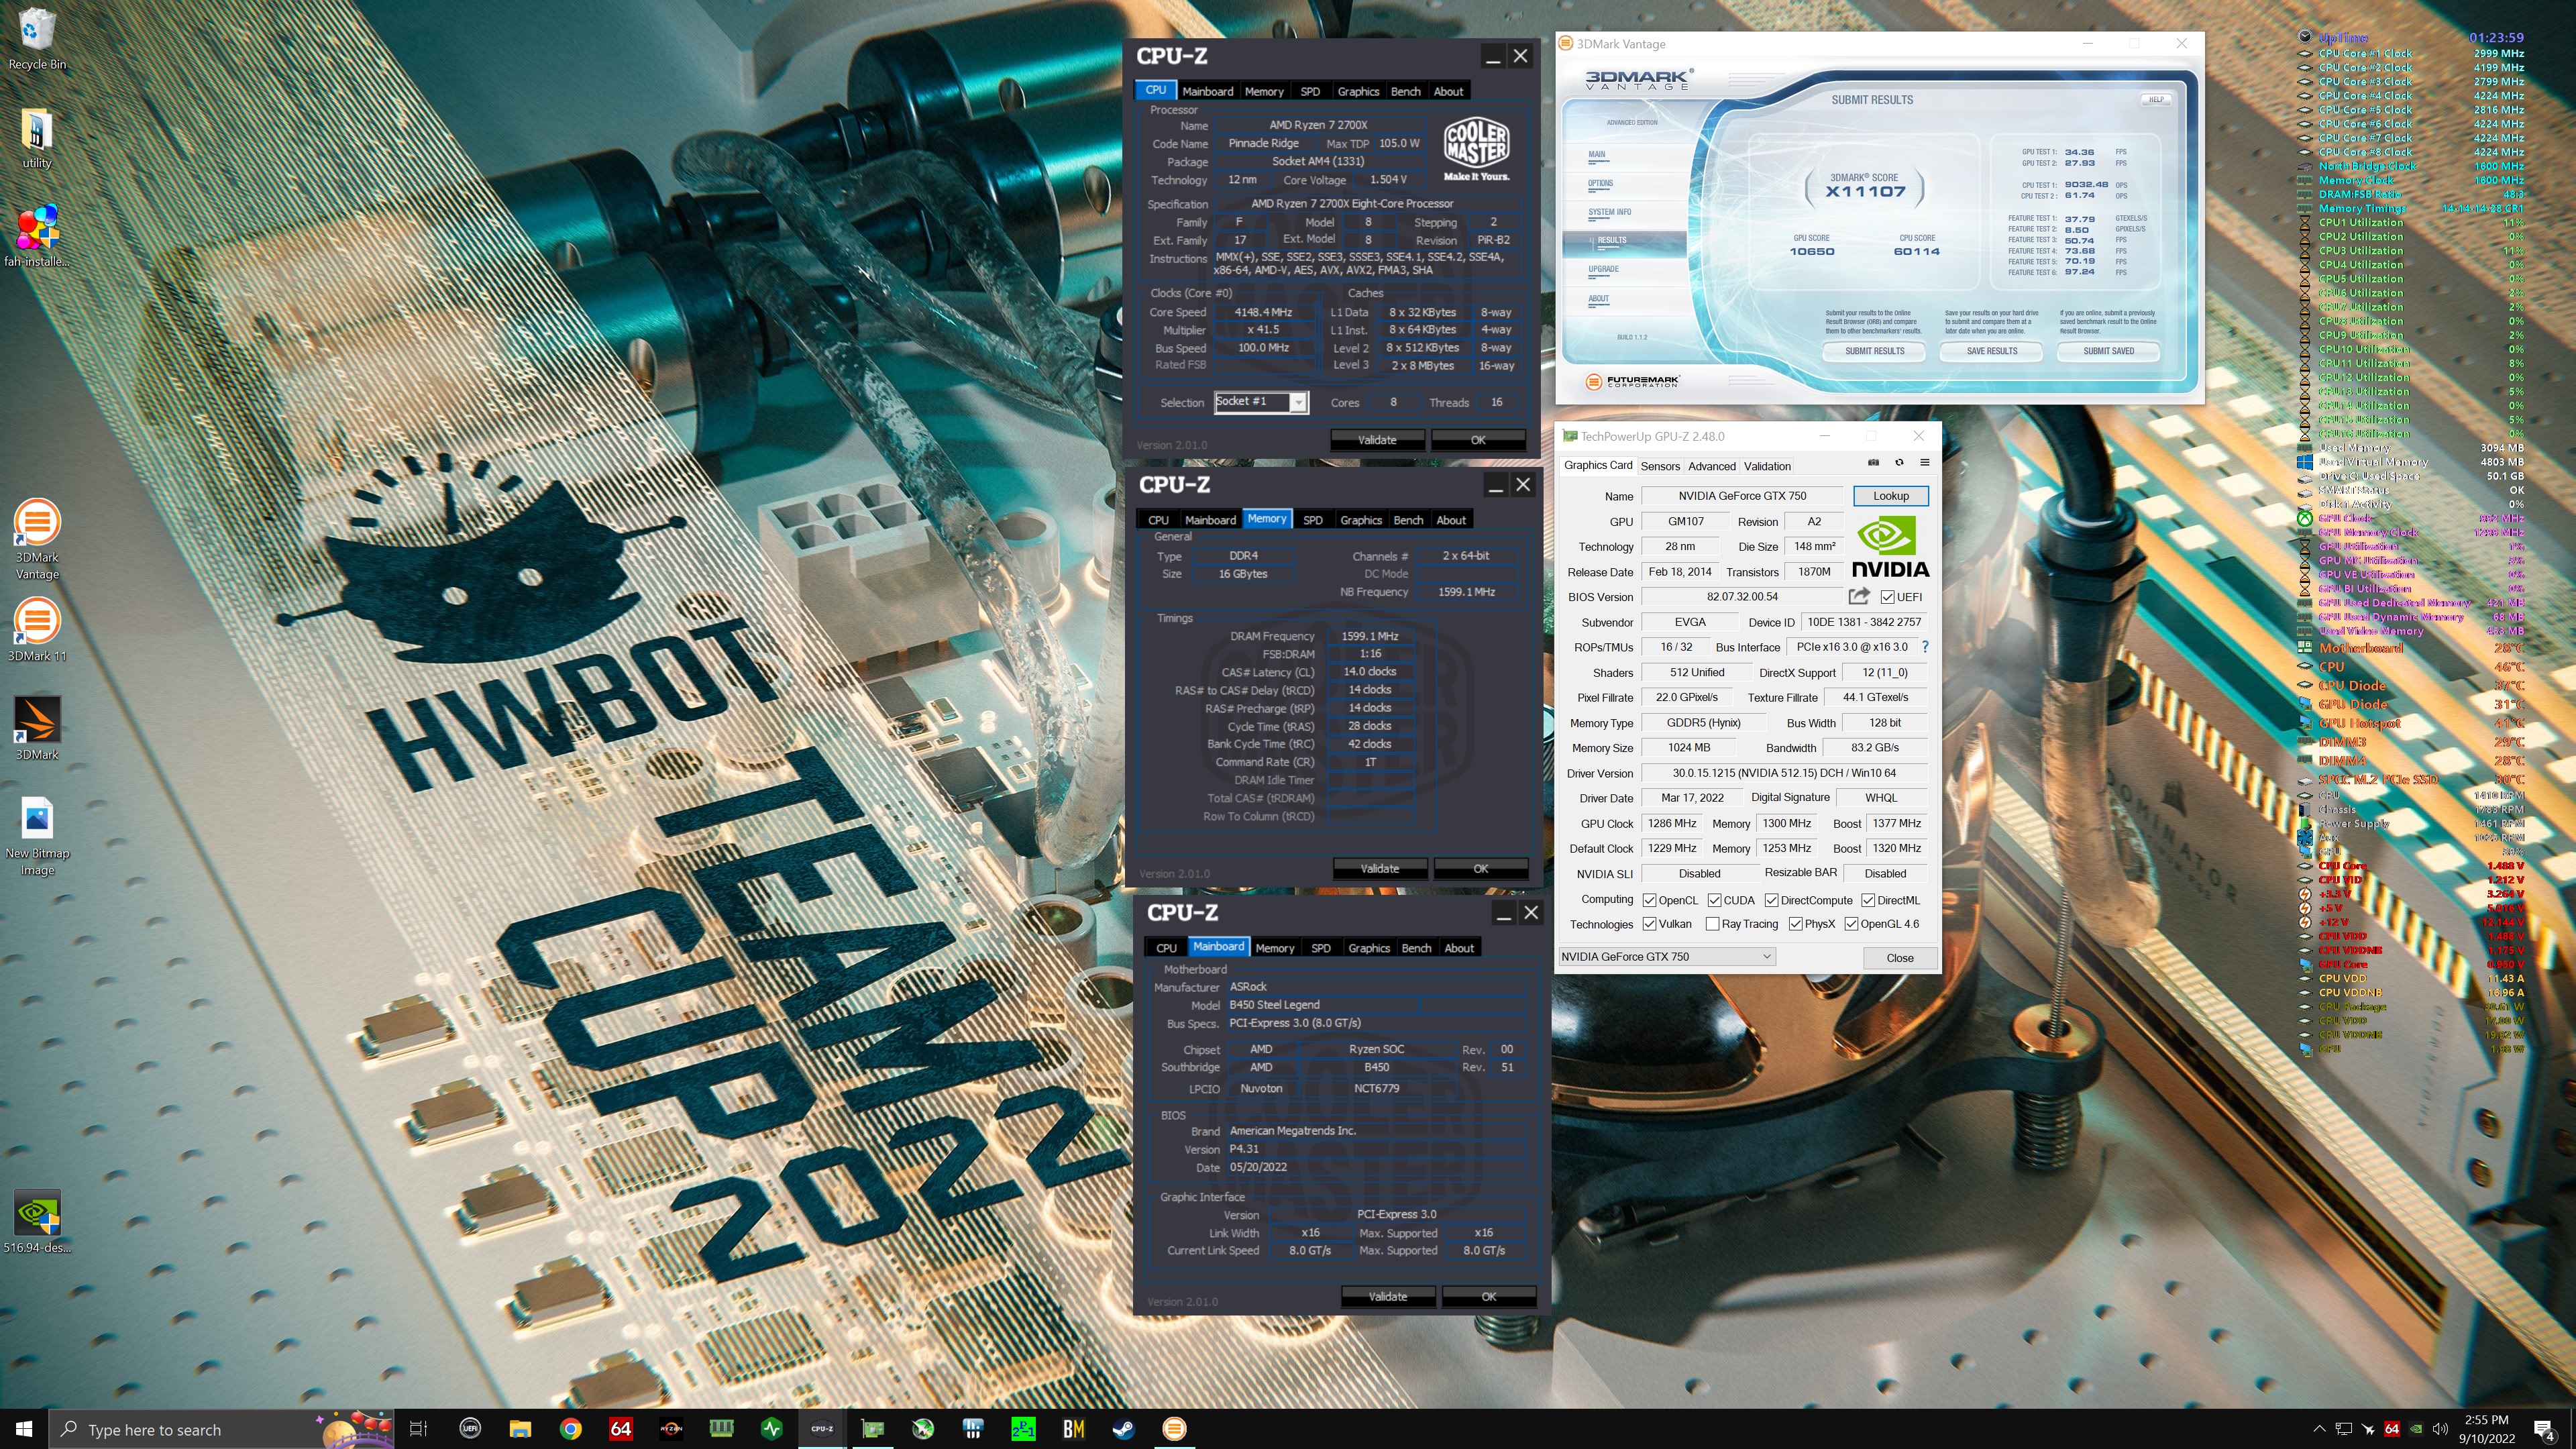Screen dimensions: 2576x1449
Task: Toggle the OpenCL checkbox
Action: (1650, 900)
